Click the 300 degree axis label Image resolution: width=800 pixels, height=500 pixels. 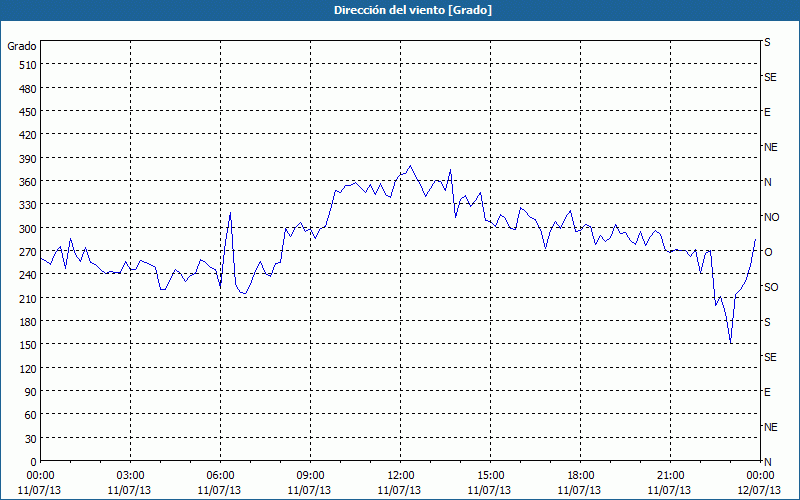[x=28, y=229]
